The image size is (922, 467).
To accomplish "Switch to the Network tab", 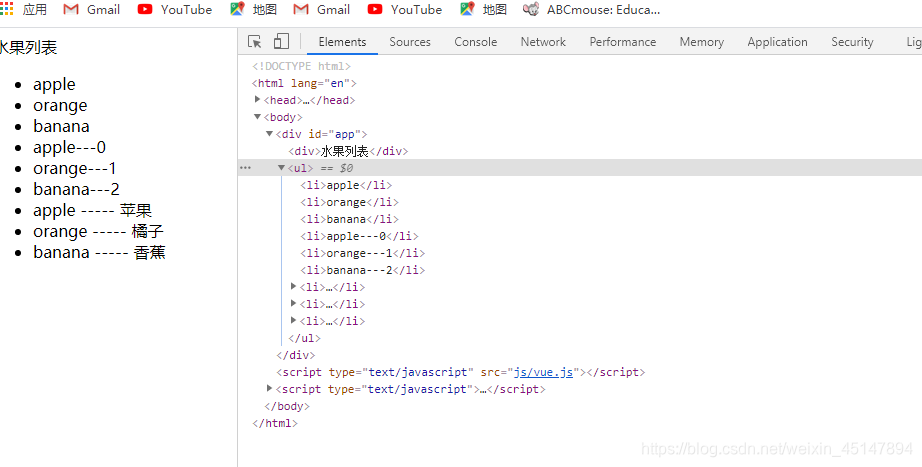I will point(543,42).
